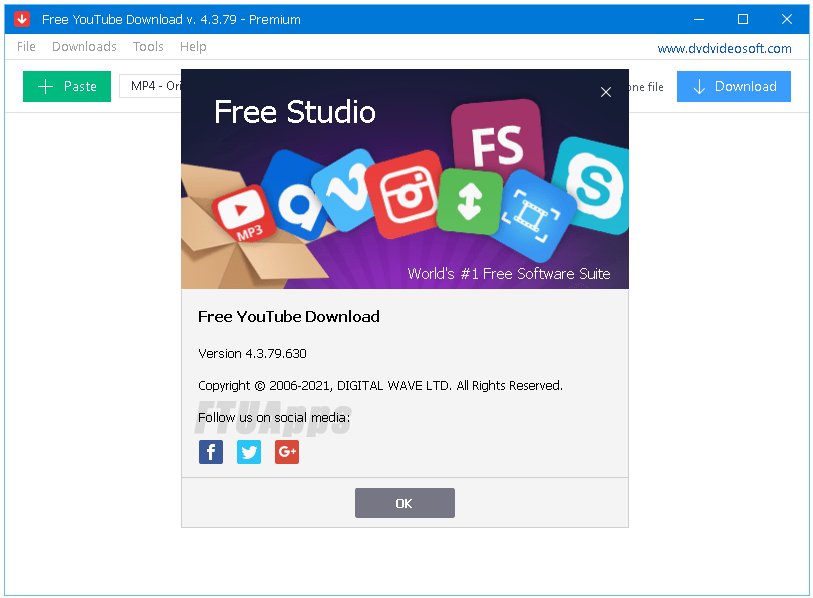Viewport: 813px width, 598px height.
Task: Click the red Instagram icon in banner
Action: coord(405,194)
